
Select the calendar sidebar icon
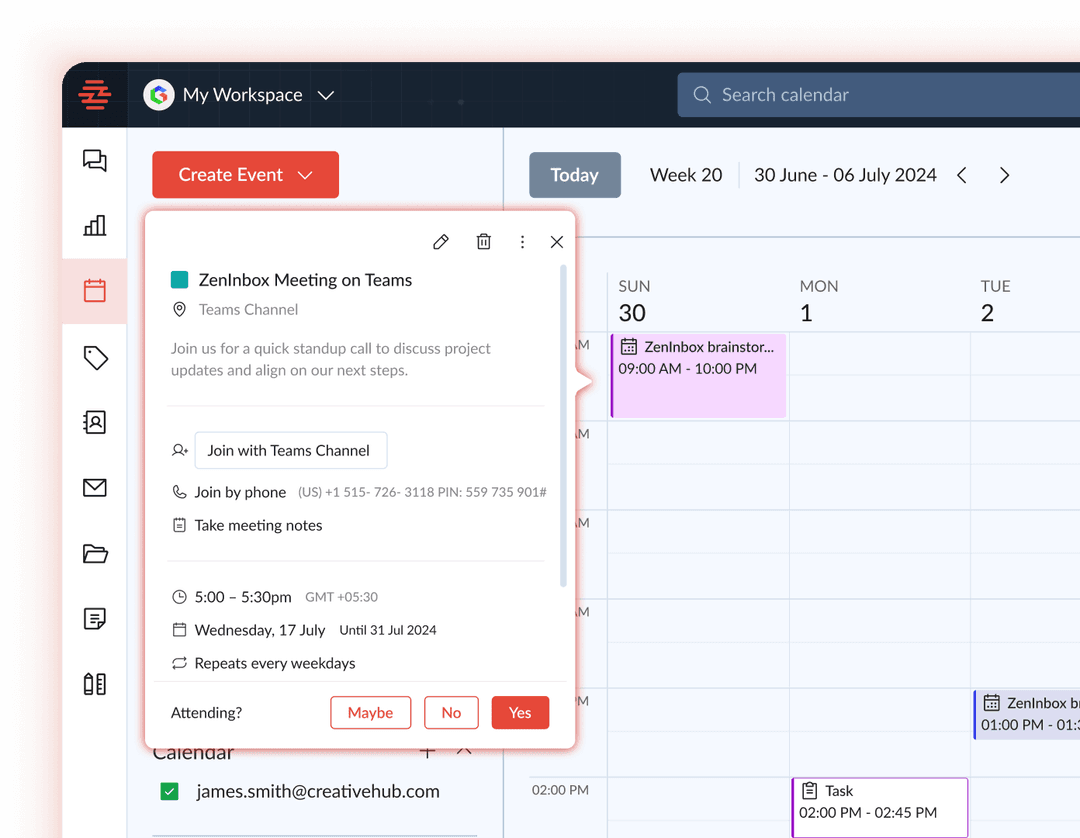(x=94, y=291)
